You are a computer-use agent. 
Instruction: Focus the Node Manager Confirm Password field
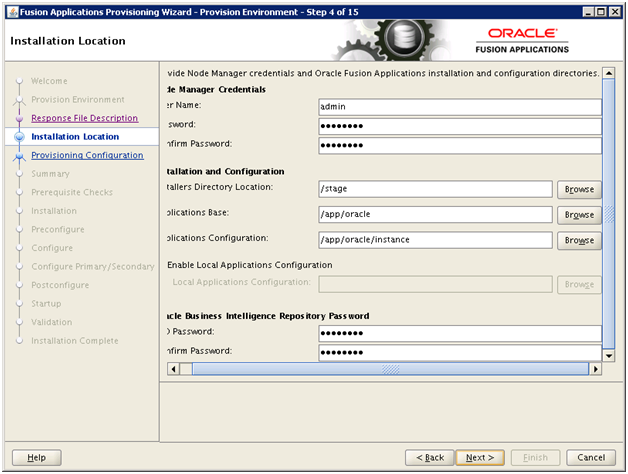pyautogui.click(x=460, y=145)
